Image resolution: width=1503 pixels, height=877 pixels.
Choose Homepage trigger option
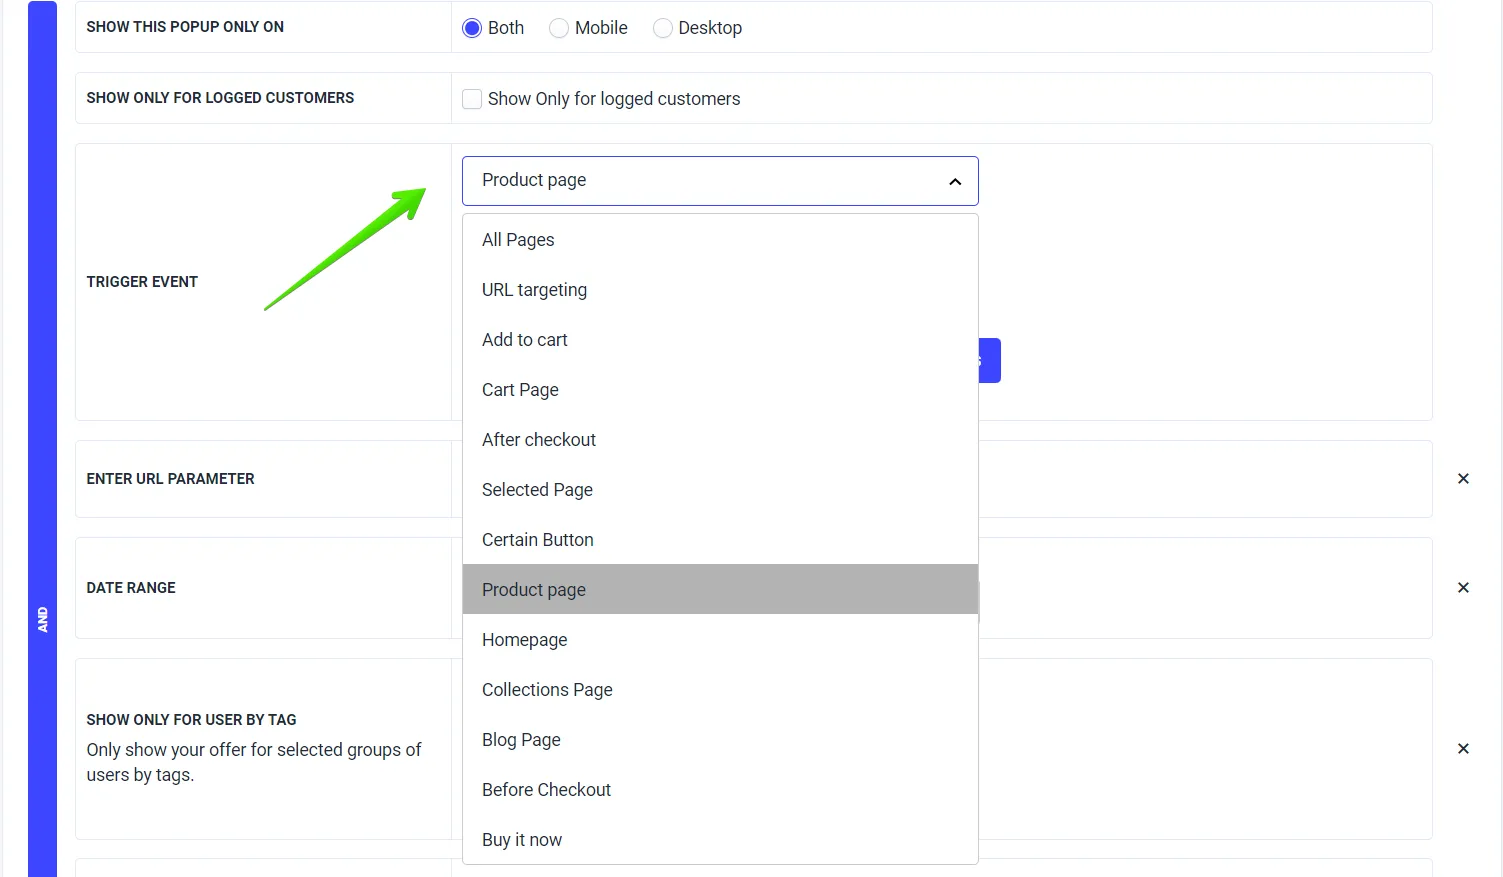pos(720,640)
